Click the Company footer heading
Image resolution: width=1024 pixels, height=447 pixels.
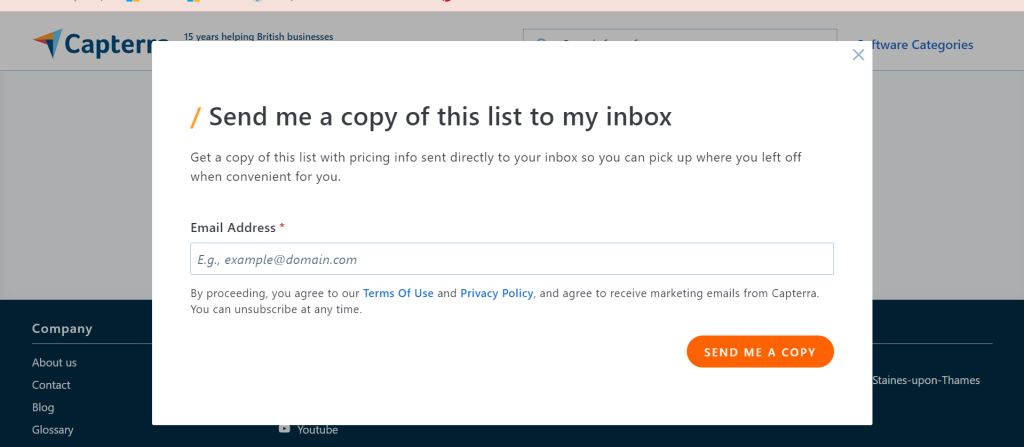coord(62,328)
